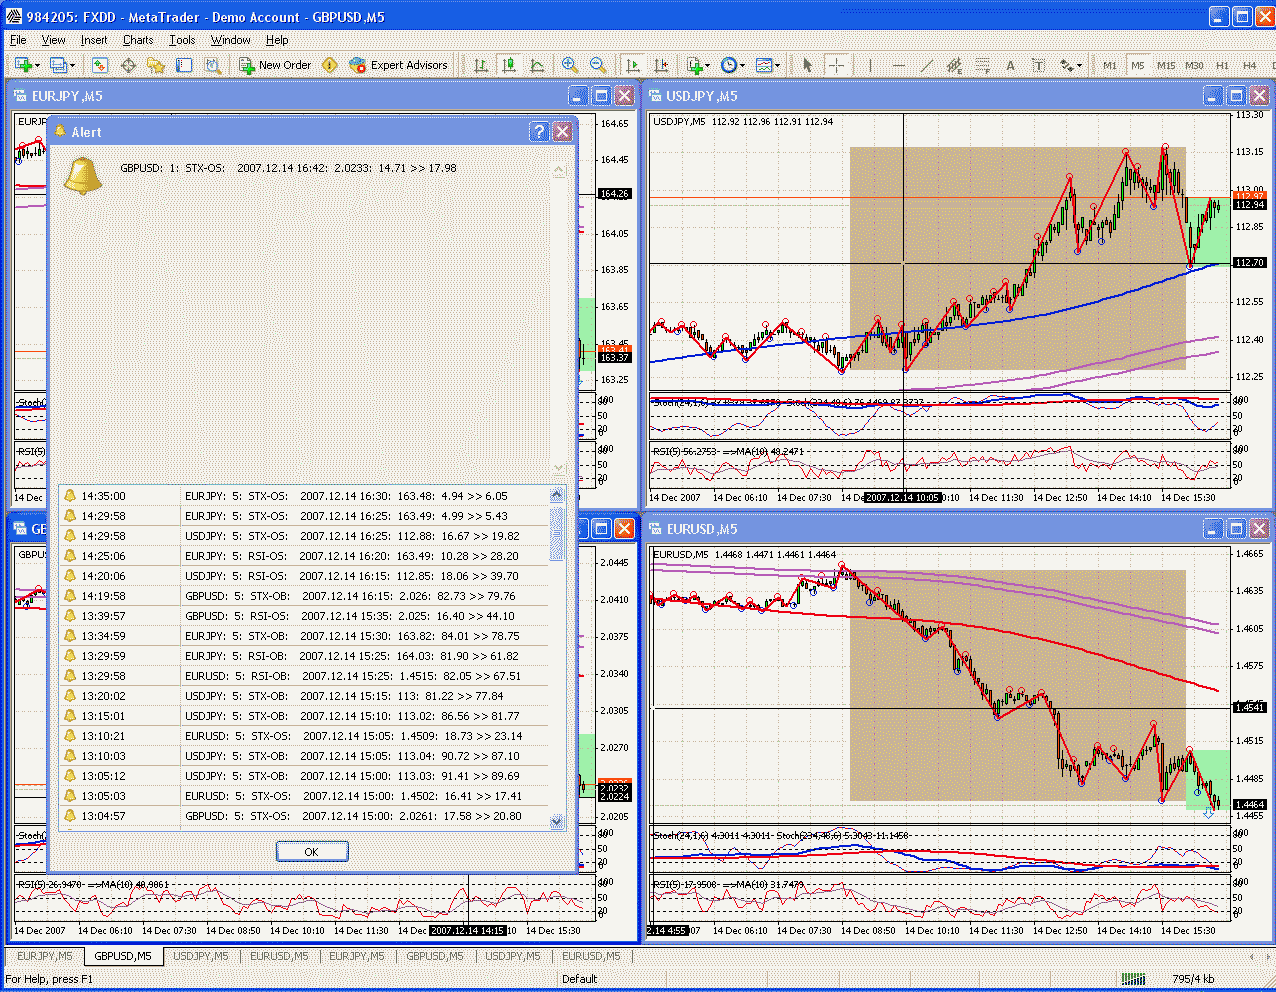Screen dimensions: 1276x992
Task: Select the Fibonacci Retracement tool
Action: coord(982,65)
